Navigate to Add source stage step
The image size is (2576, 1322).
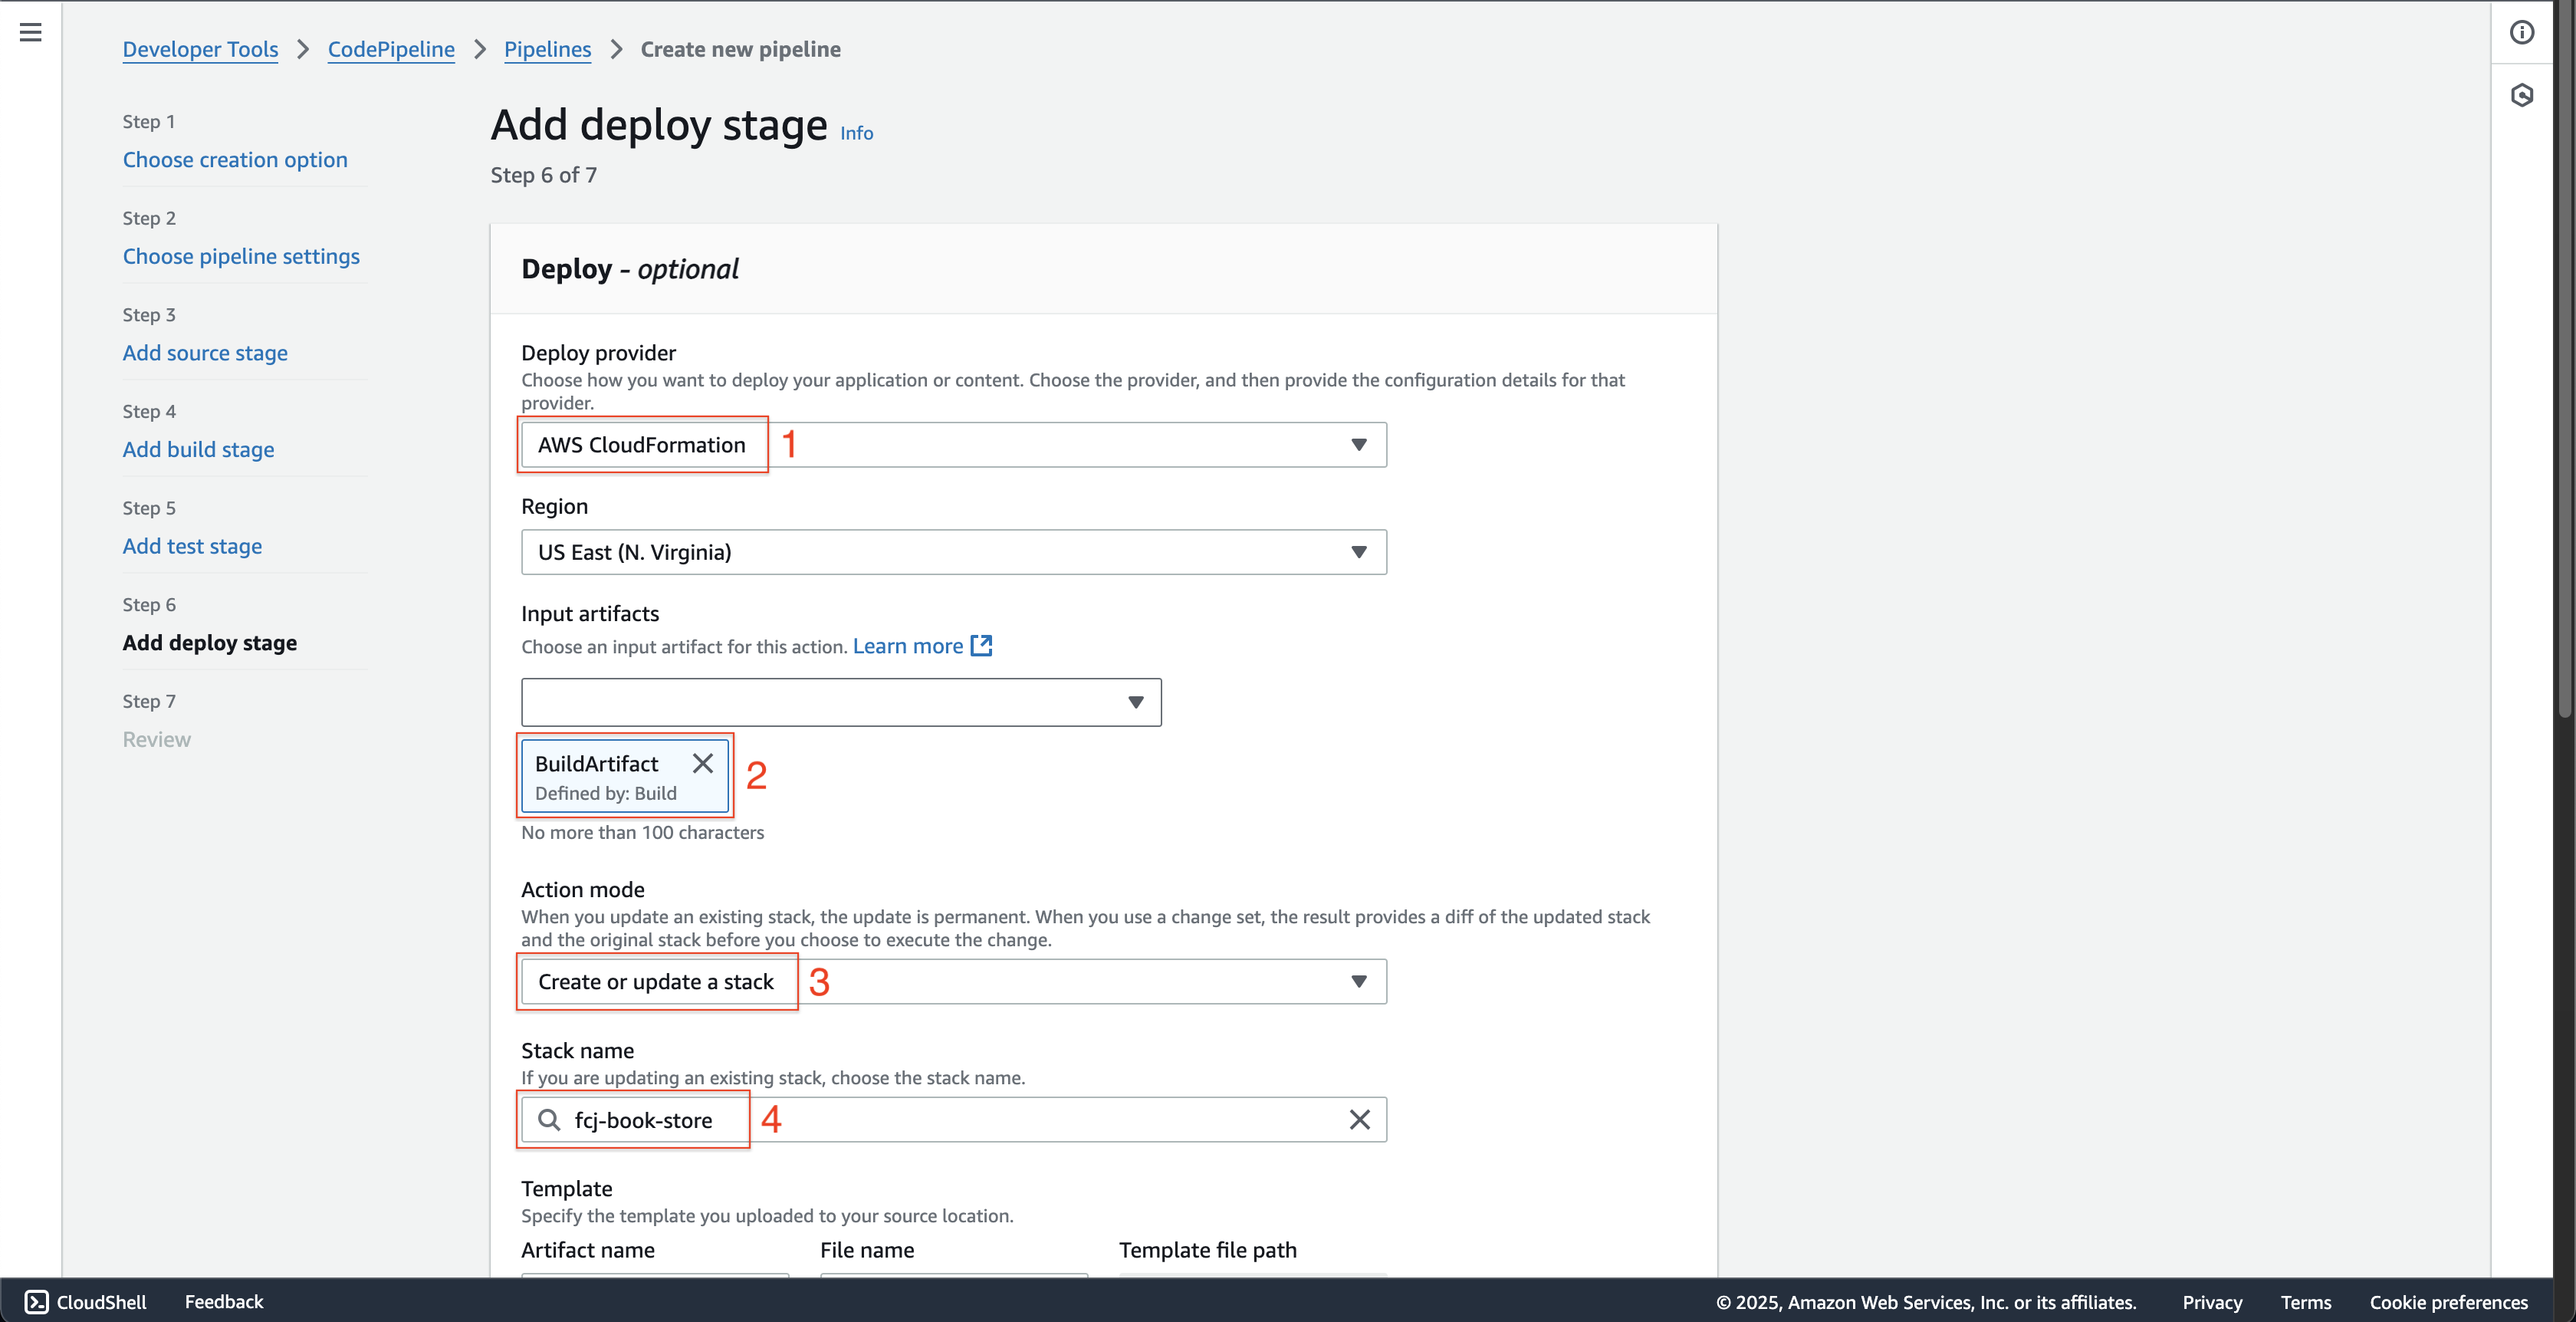205,353
